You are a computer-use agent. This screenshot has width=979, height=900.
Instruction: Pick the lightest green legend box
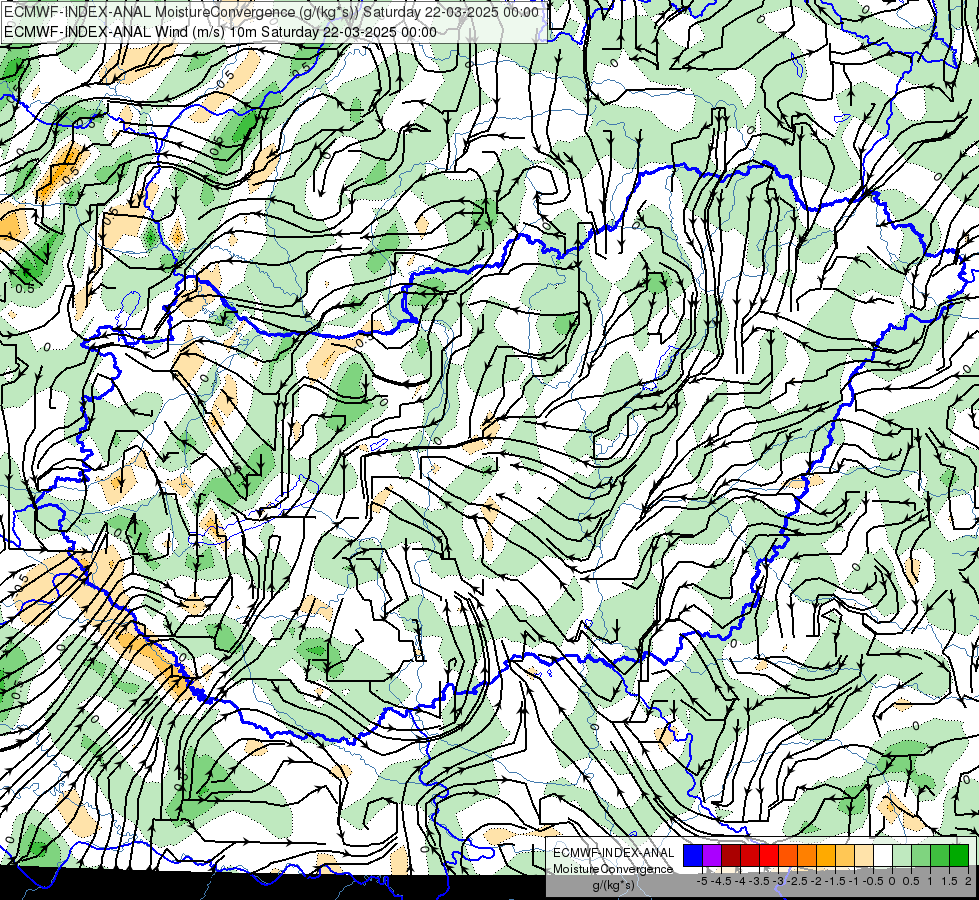point(902,855)
